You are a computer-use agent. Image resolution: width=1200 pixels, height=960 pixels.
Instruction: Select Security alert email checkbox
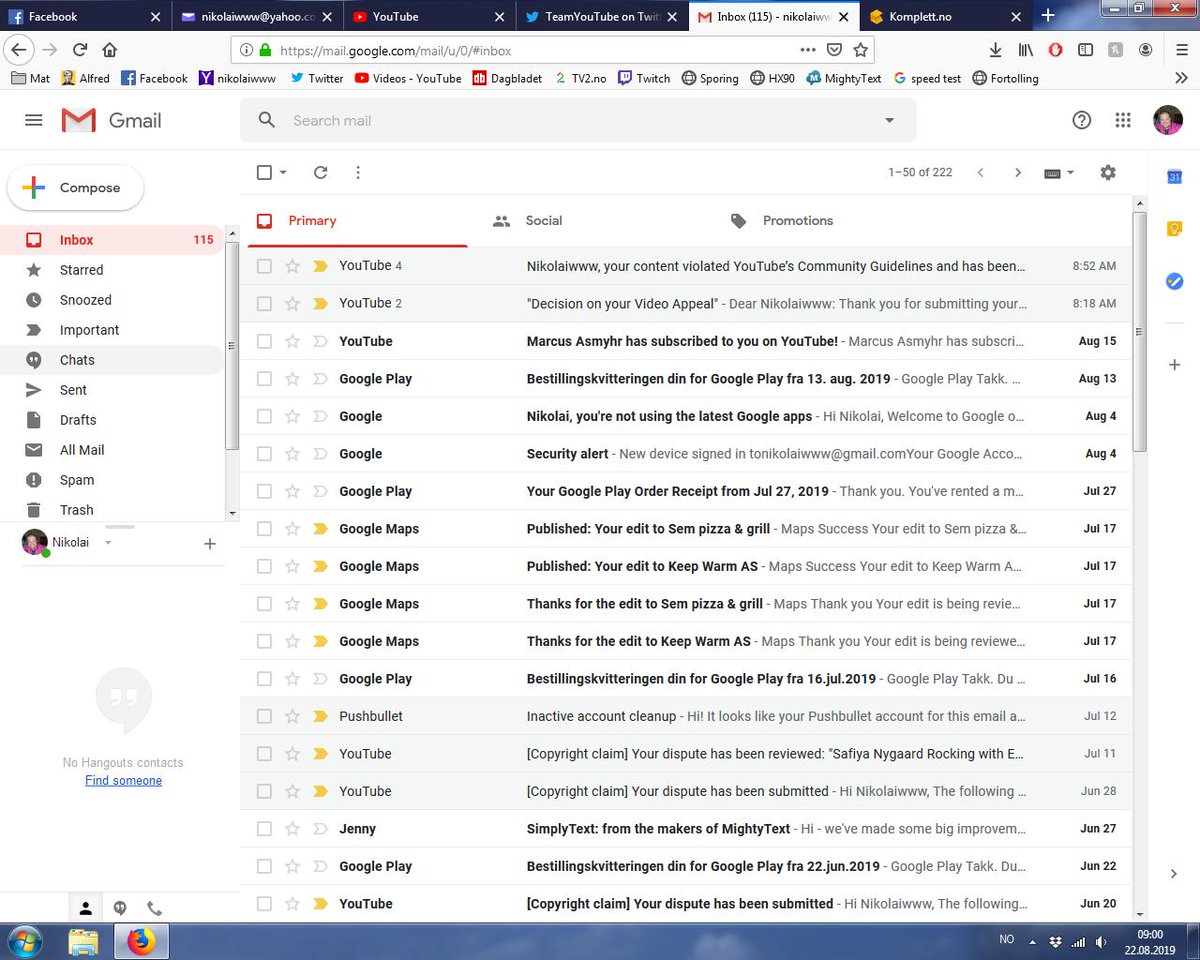(x=264, y=454)
